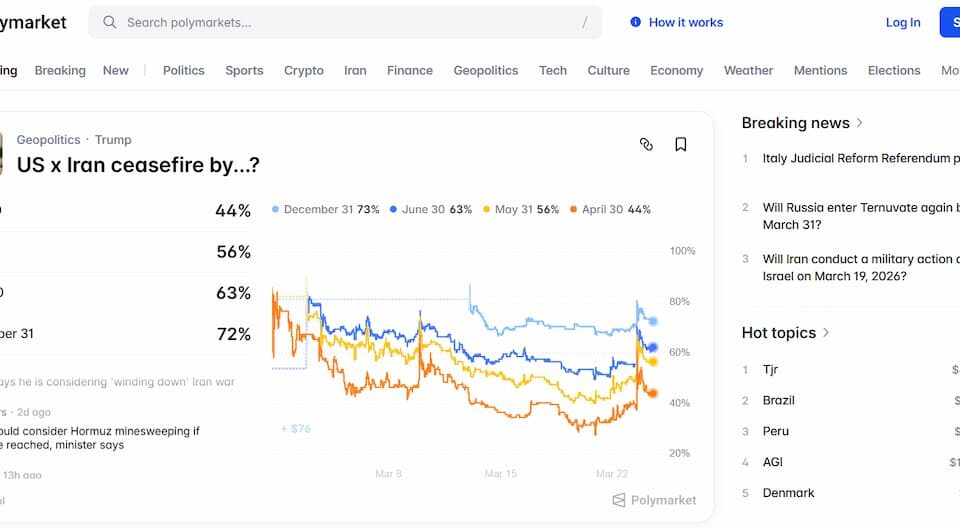Copy market link via chain icon
This screenshot has width=960, height=528.
(x=646, y=144)
